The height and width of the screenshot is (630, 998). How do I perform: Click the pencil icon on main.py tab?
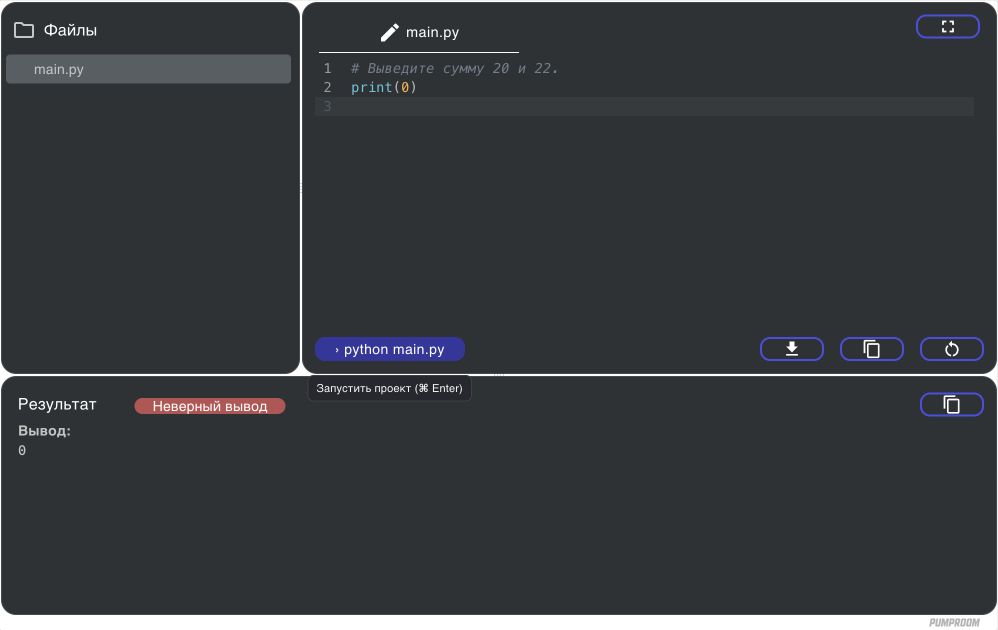390,32
